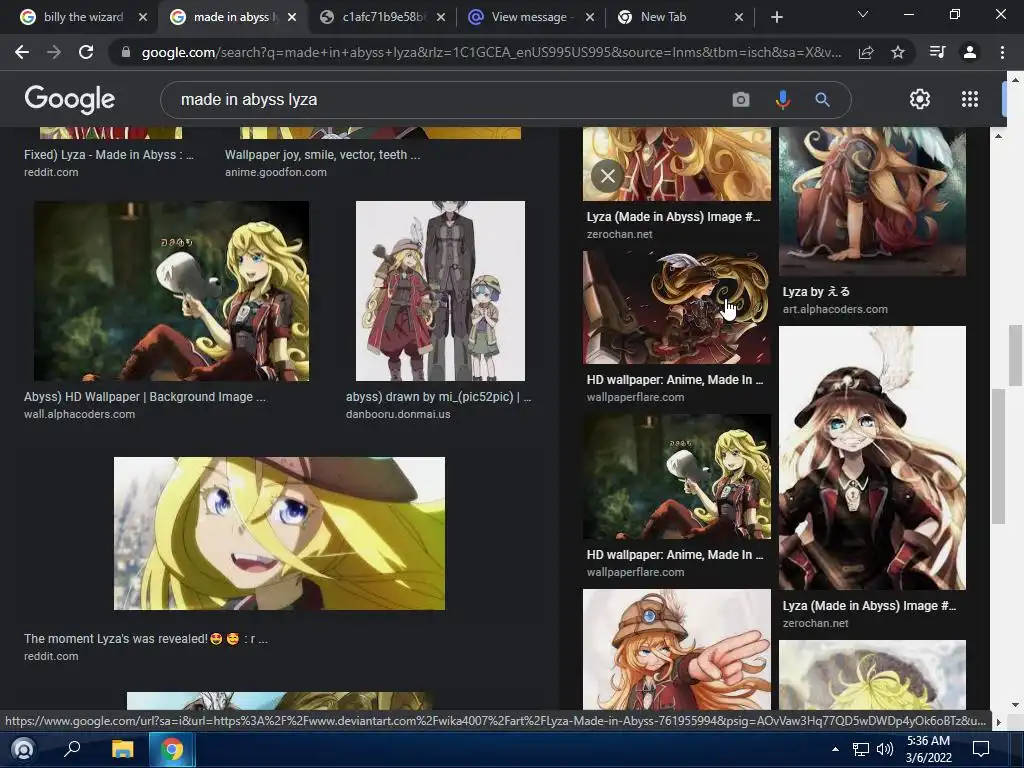Open Chrome profile icon
Image resolution: width=1024 pixels, height=768 pixels.
[x=970, y=52]
